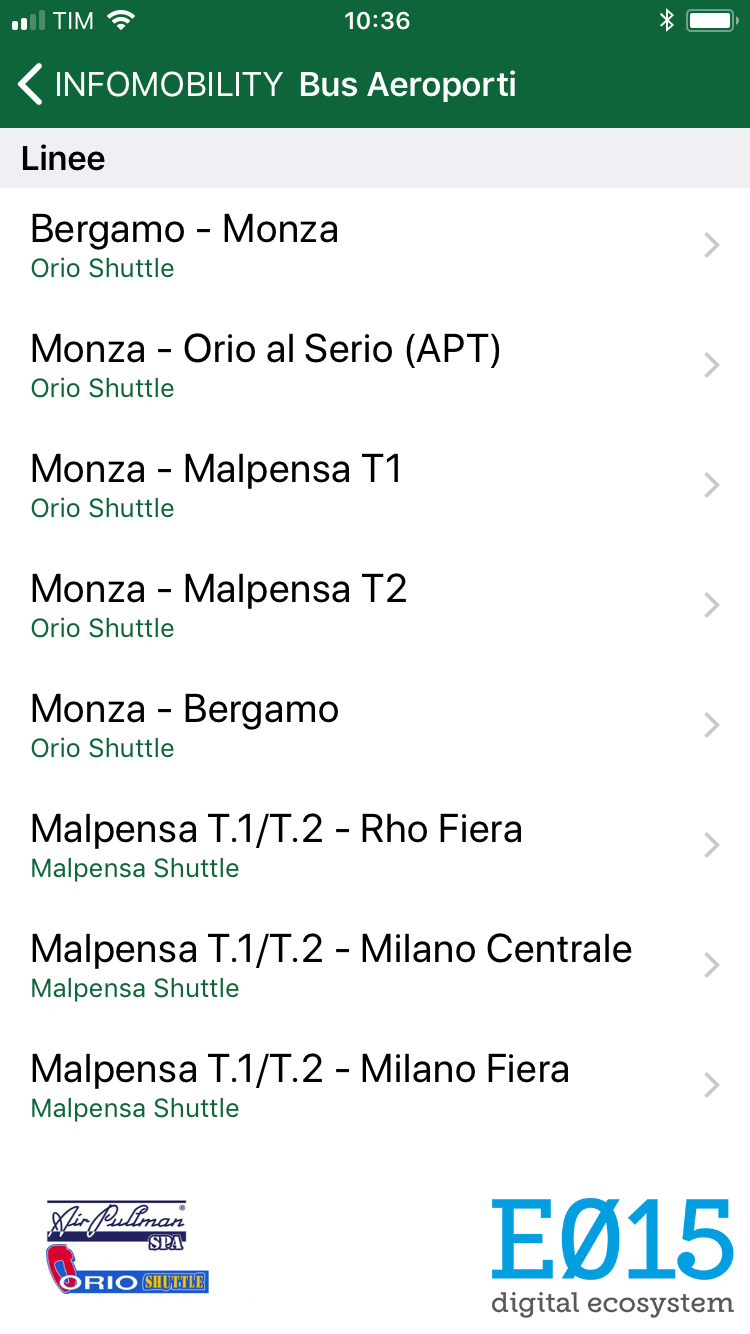Image resolution: width=750 pixels, height=1334 pixels.
Task: Tap the clock showing 10:36
Action: [376, 20]
